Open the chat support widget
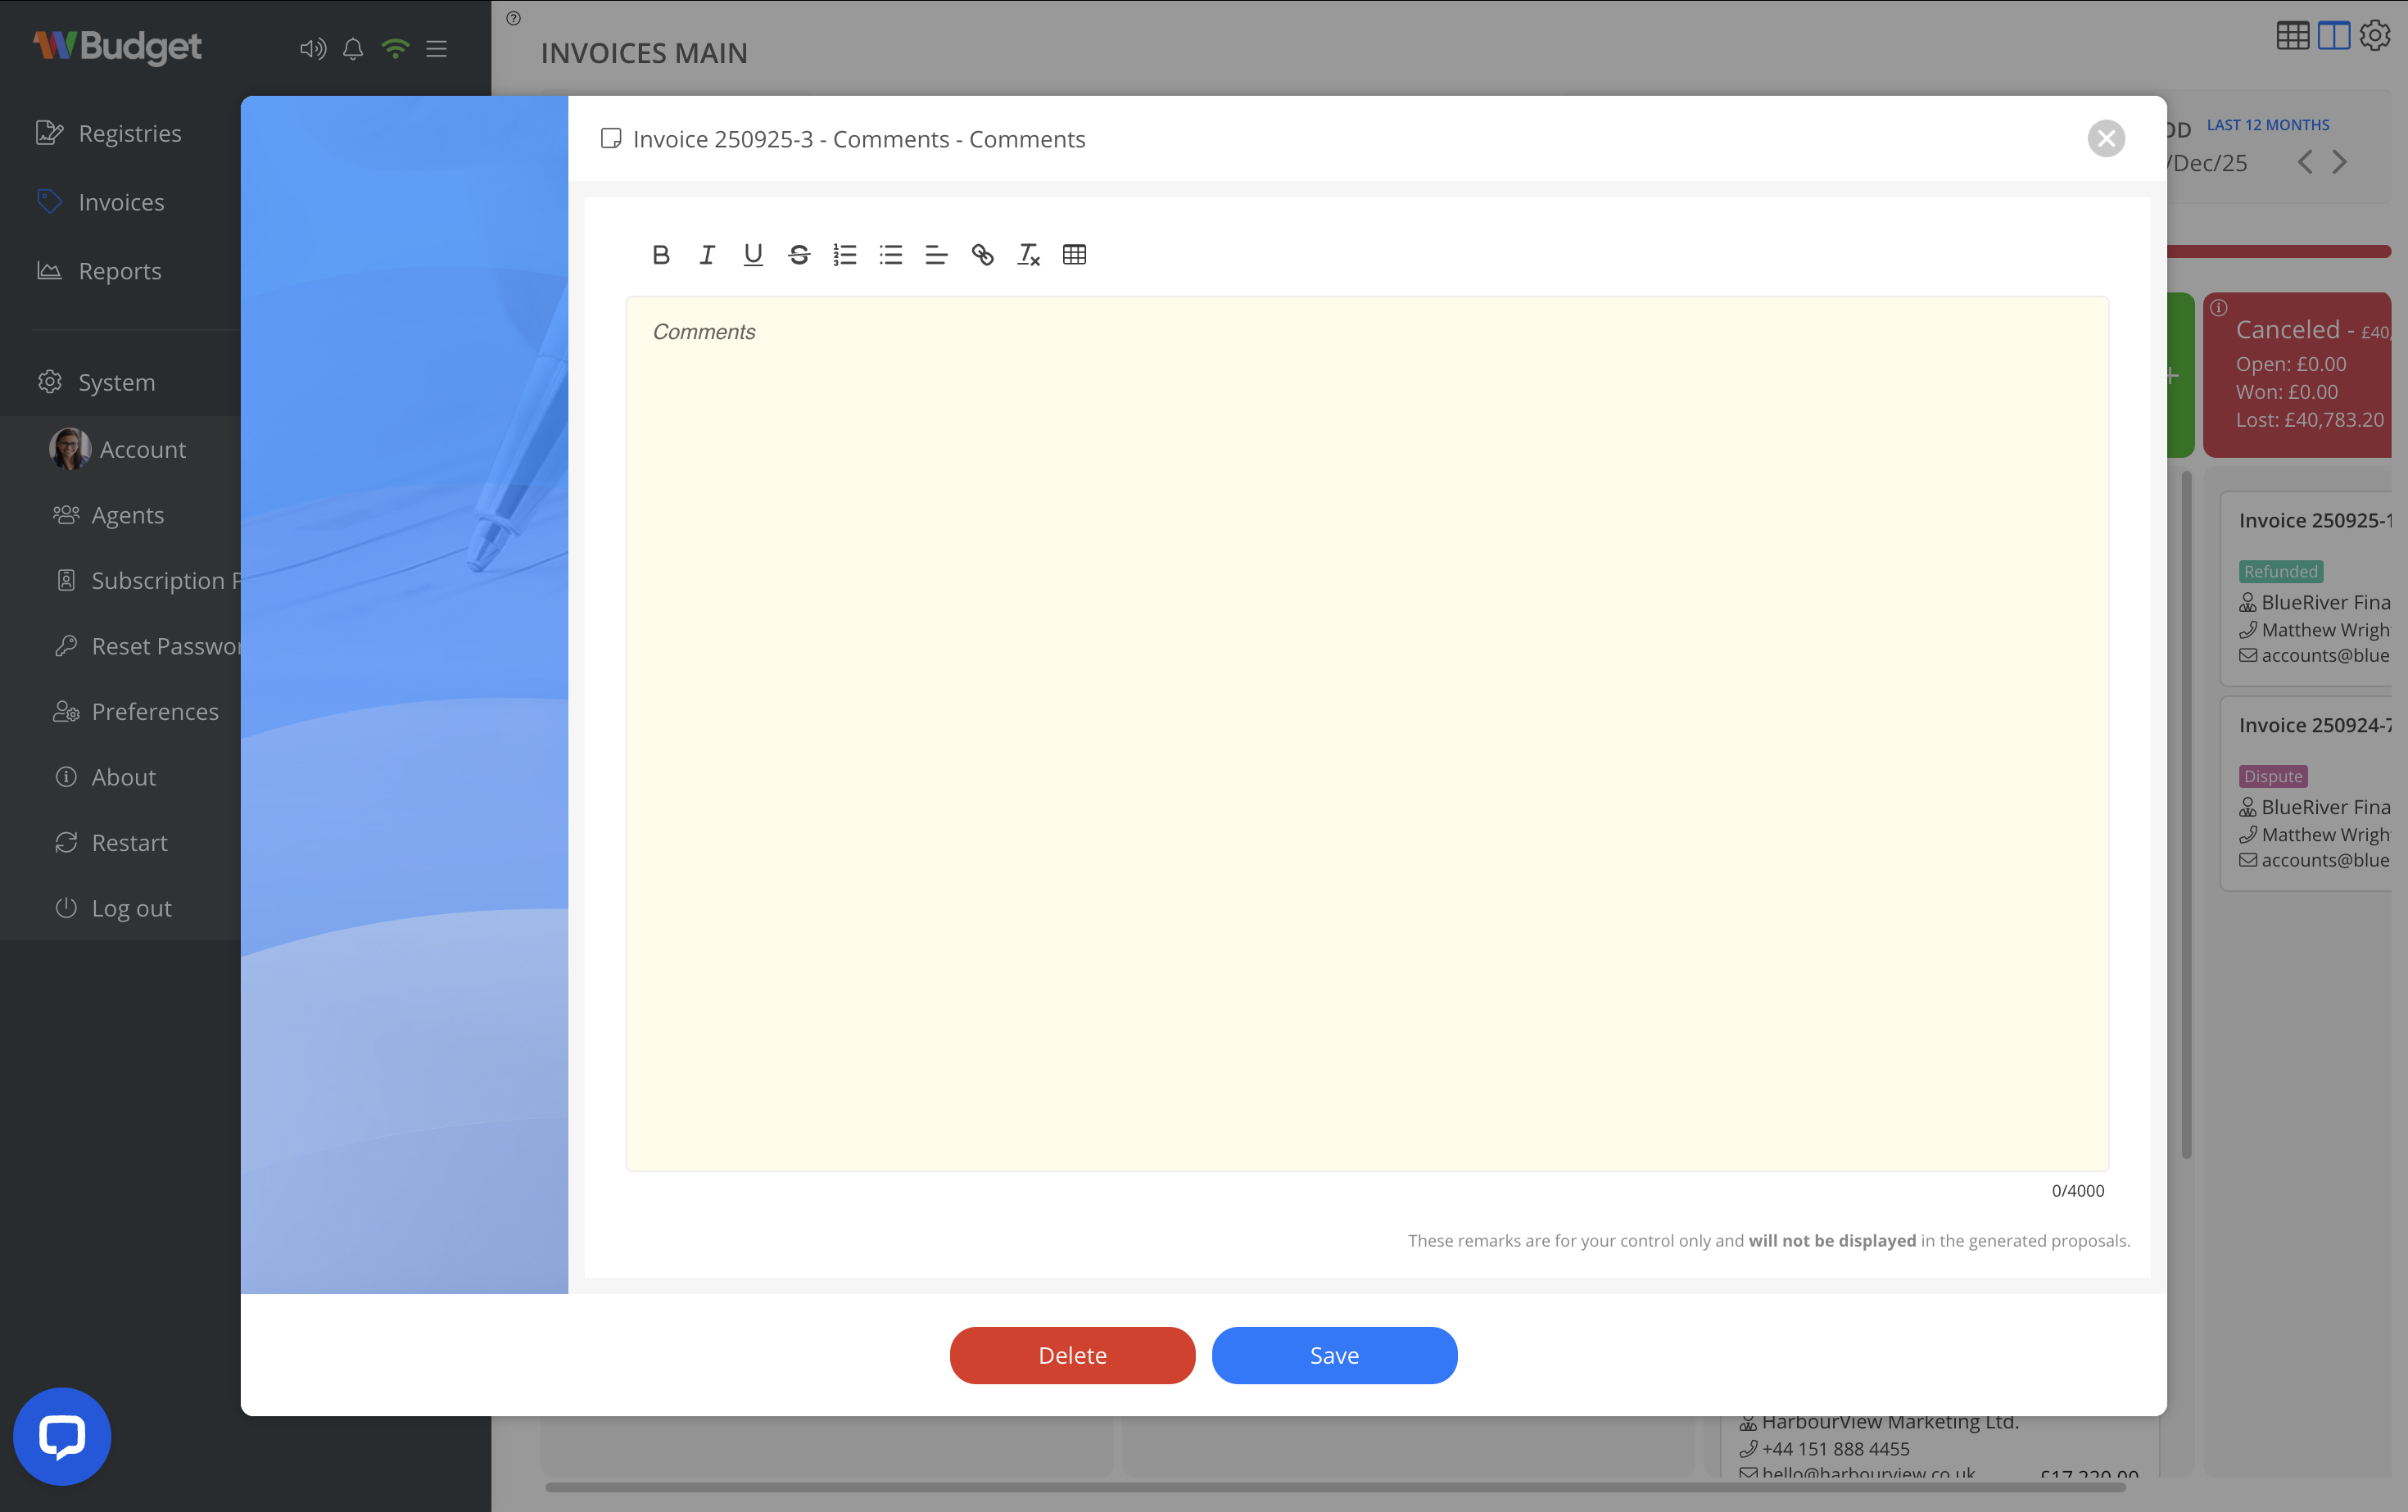This screenshot has height=1512, width=2408. [61, 1436]
